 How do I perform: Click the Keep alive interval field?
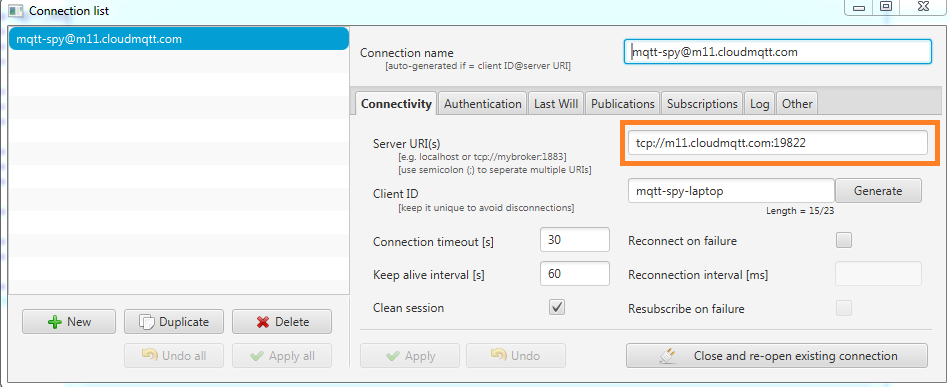[574, 274]
